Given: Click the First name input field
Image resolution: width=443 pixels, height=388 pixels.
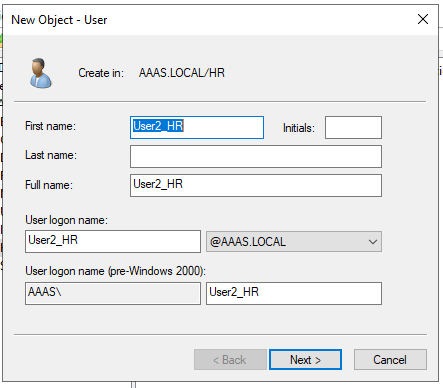Looking at the screenshot, I should pos(197,127).
